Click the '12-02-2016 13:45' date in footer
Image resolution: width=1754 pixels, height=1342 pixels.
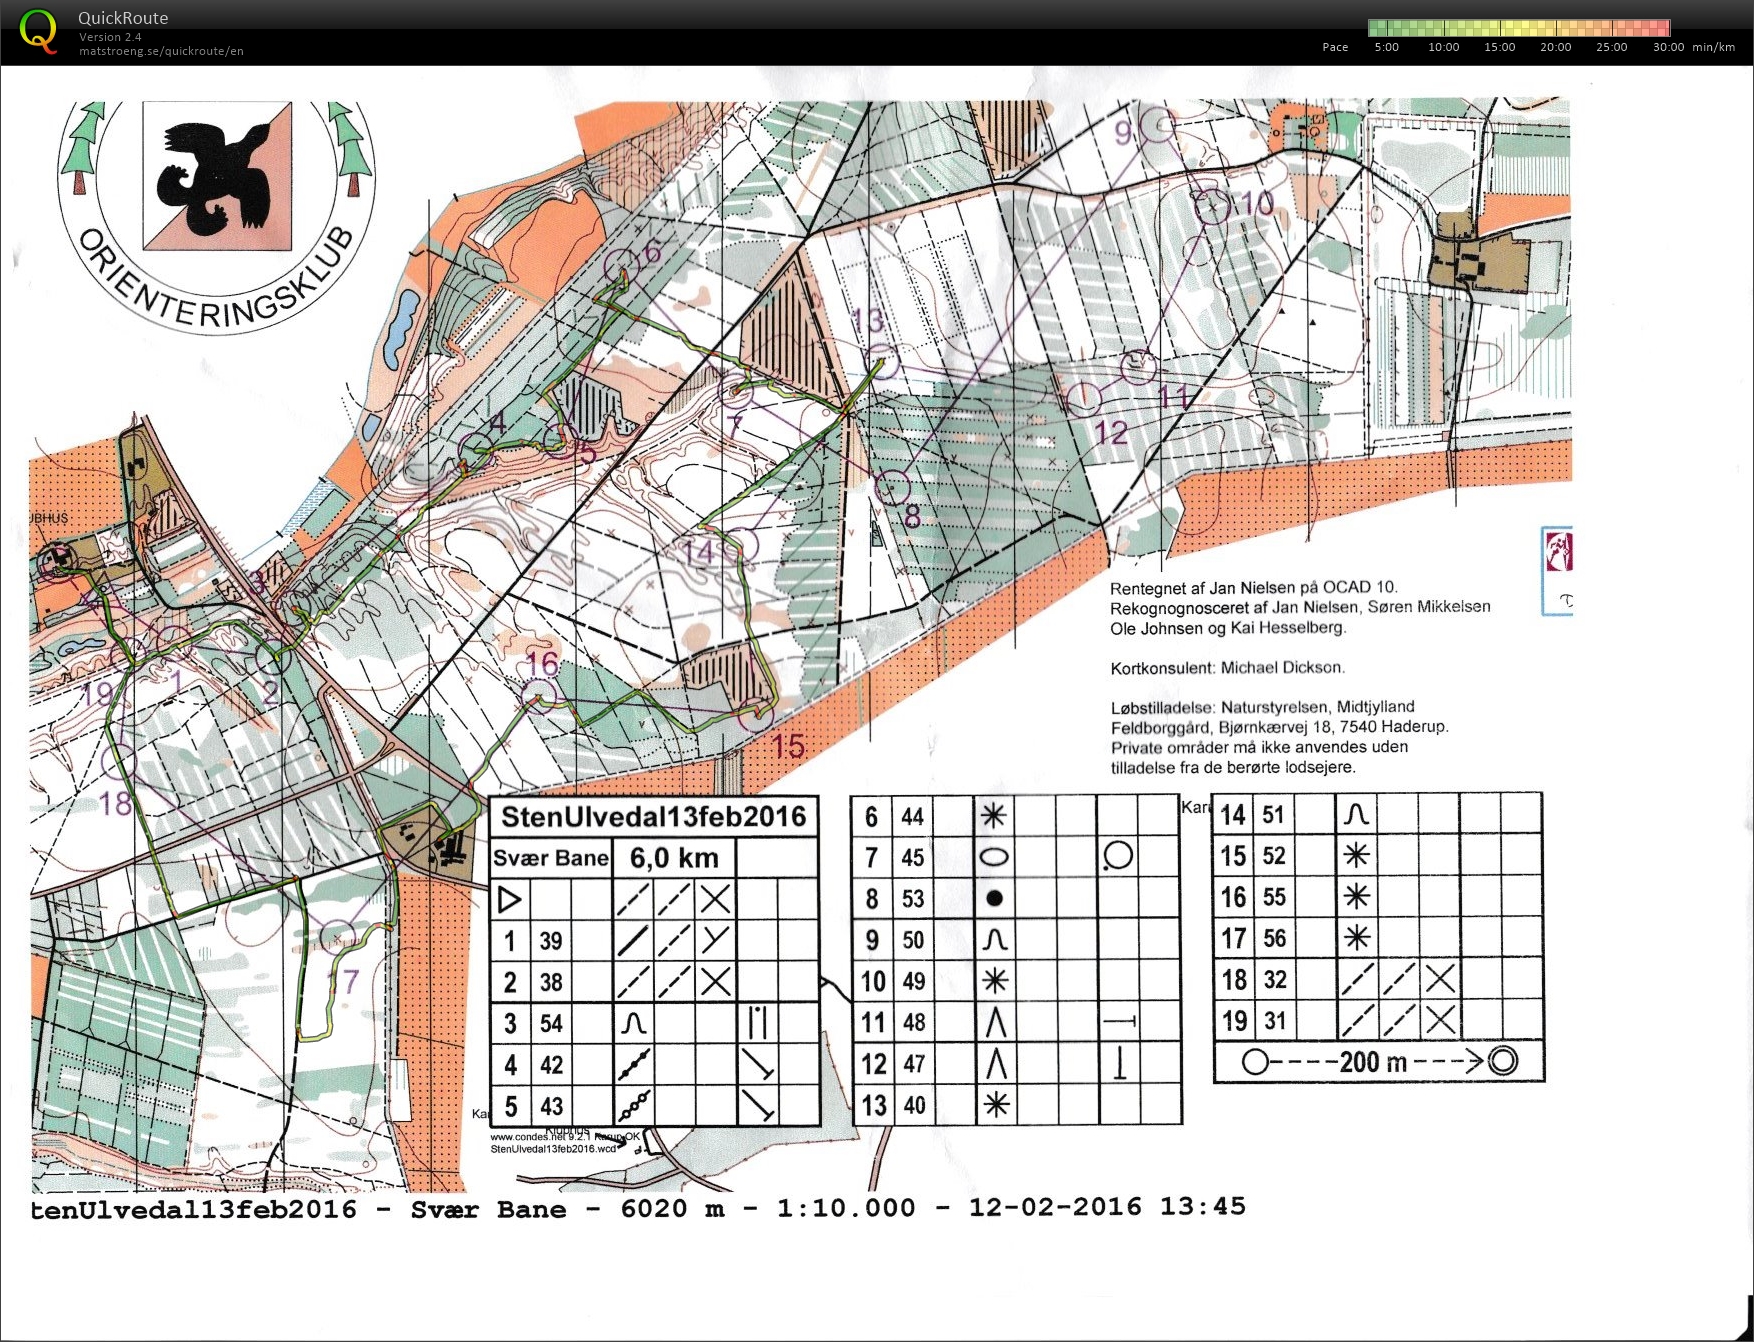pos(1107,1207)
